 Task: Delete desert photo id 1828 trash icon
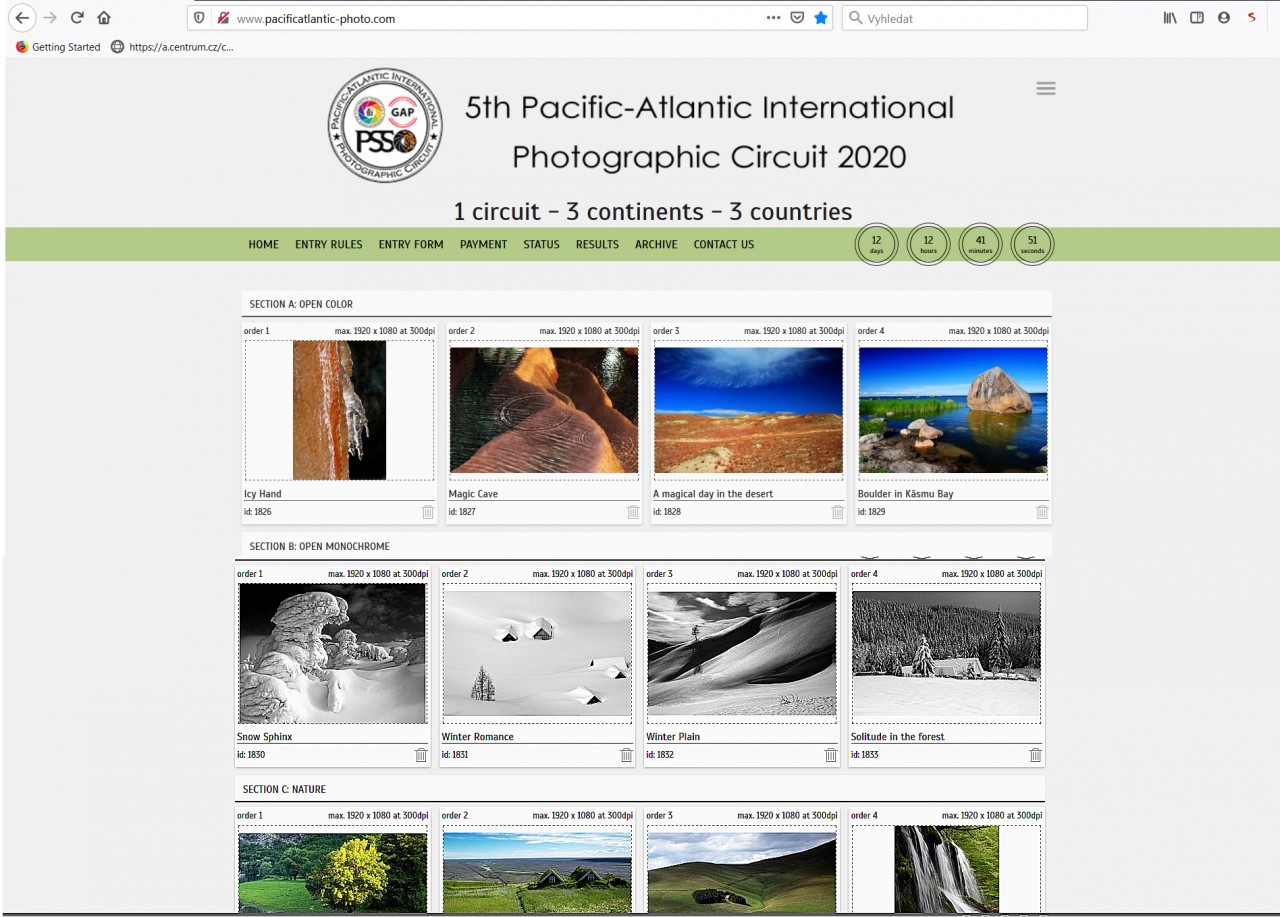(x=838, y=512)
